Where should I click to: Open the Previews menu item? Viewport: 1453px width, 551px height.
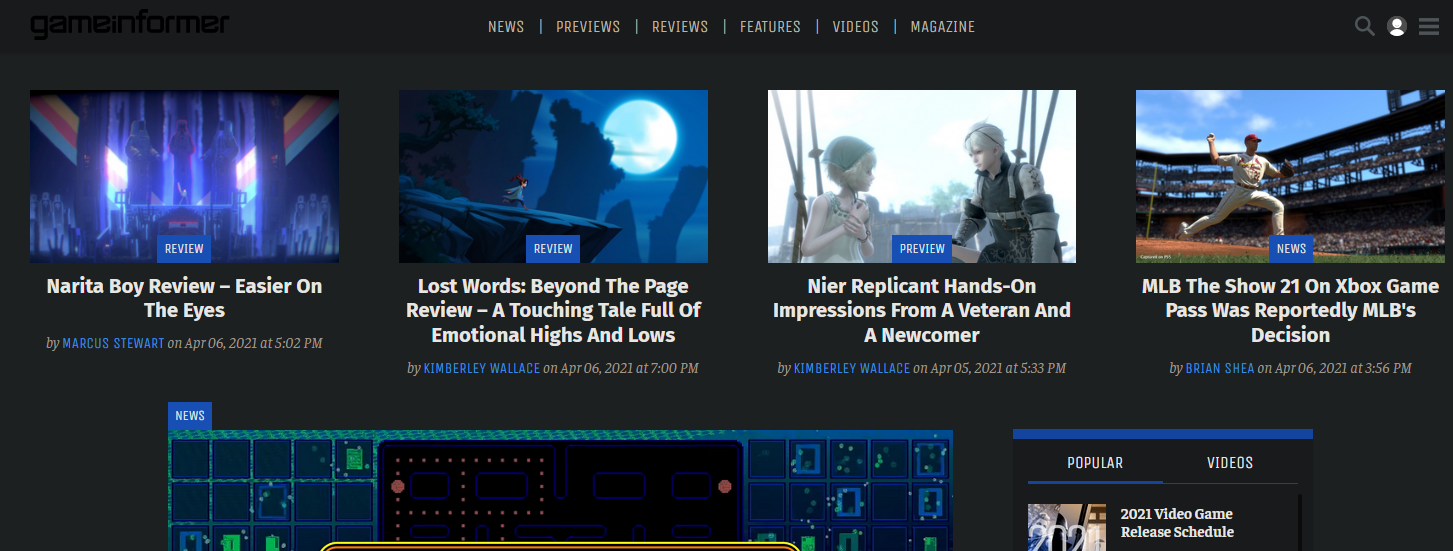click(588, 27)
